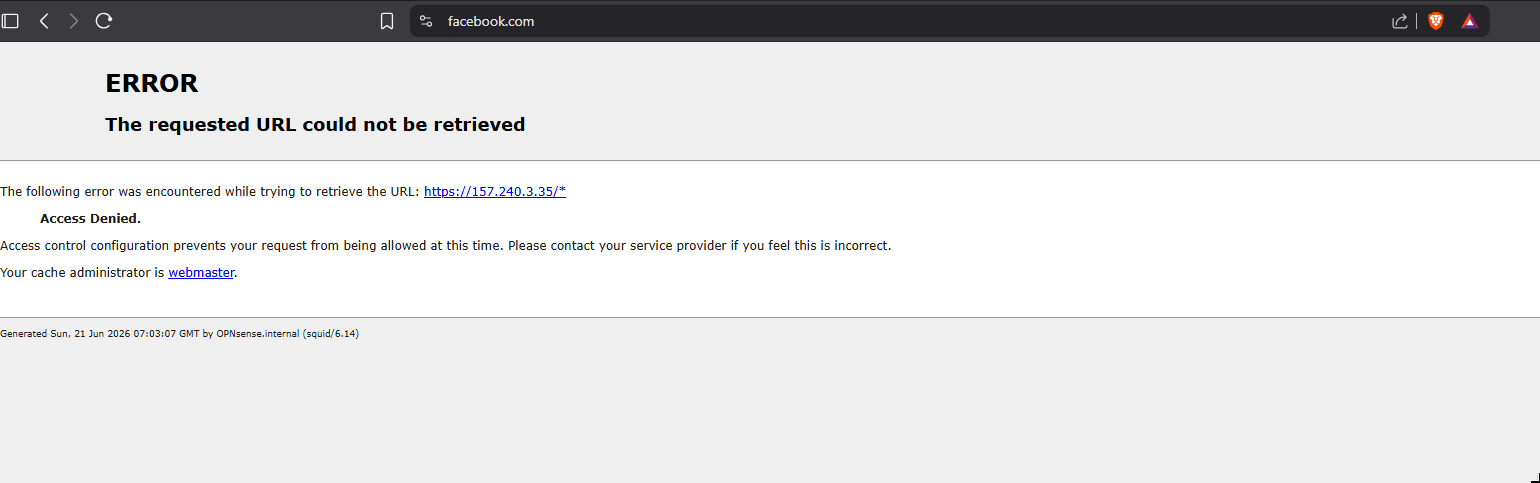
Task: Go back using the left arrow
Action: tap(44, 21)
